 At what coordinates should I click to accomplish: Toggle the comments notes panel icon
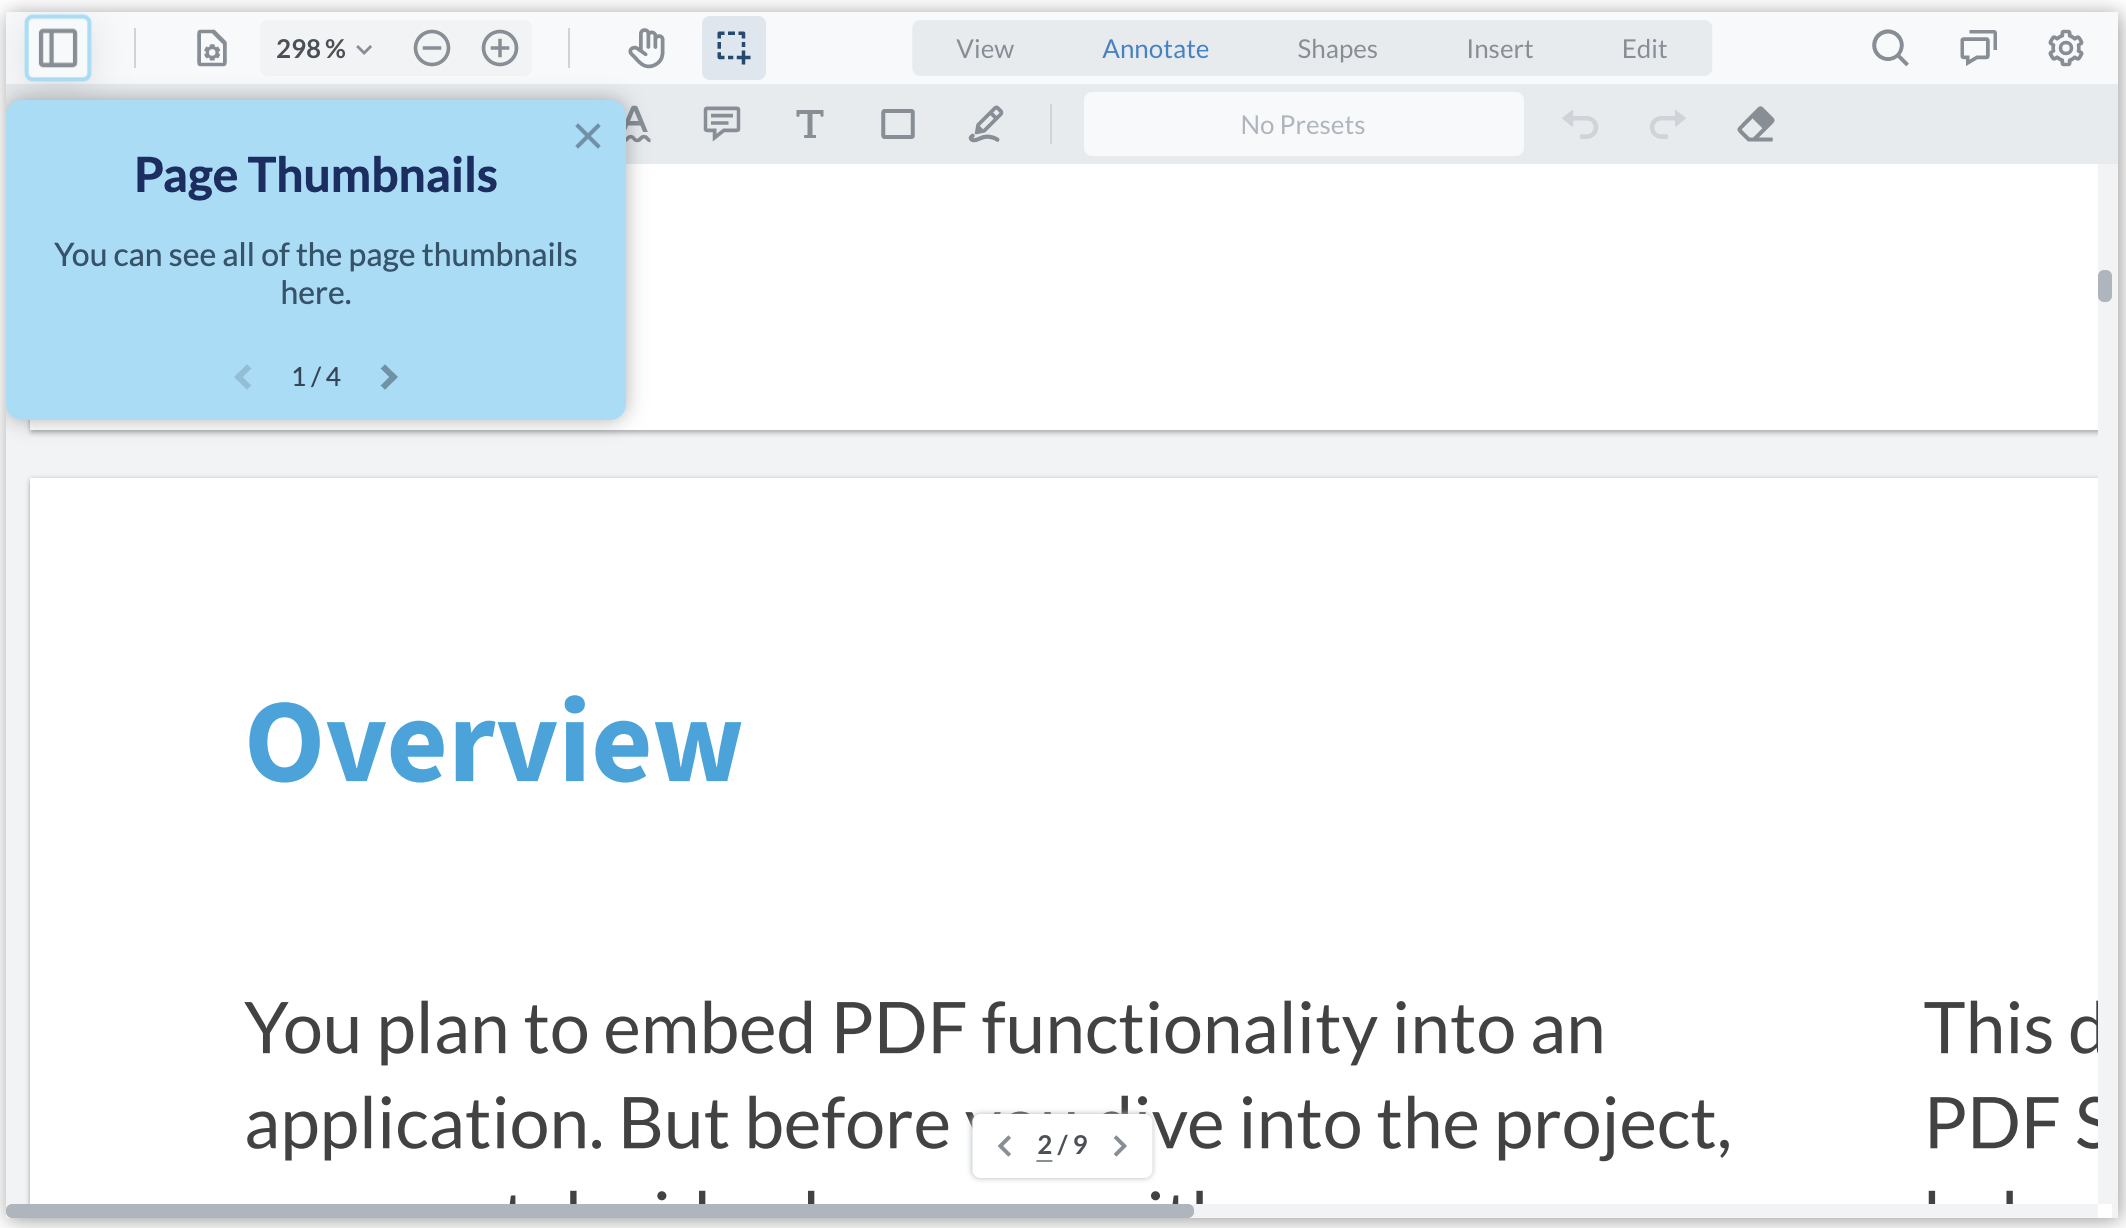tap(1977, 48)
